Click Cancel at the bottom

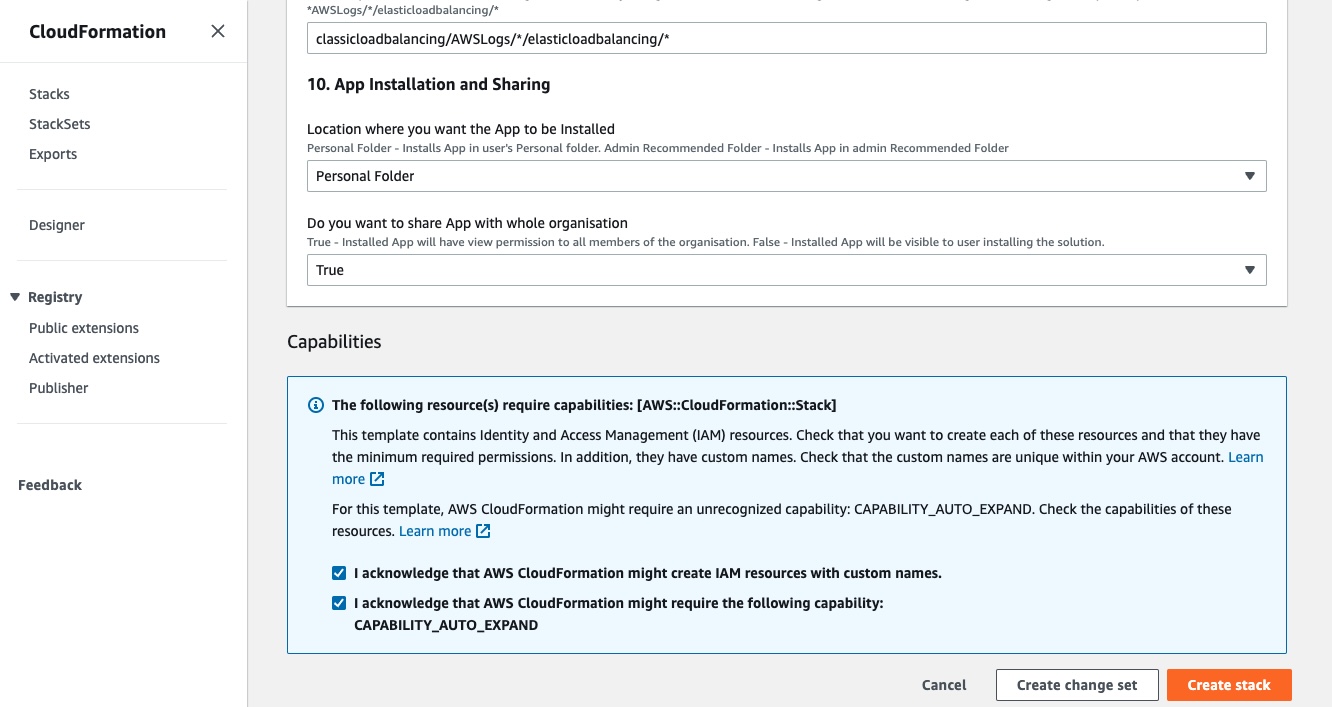(943, 685)
